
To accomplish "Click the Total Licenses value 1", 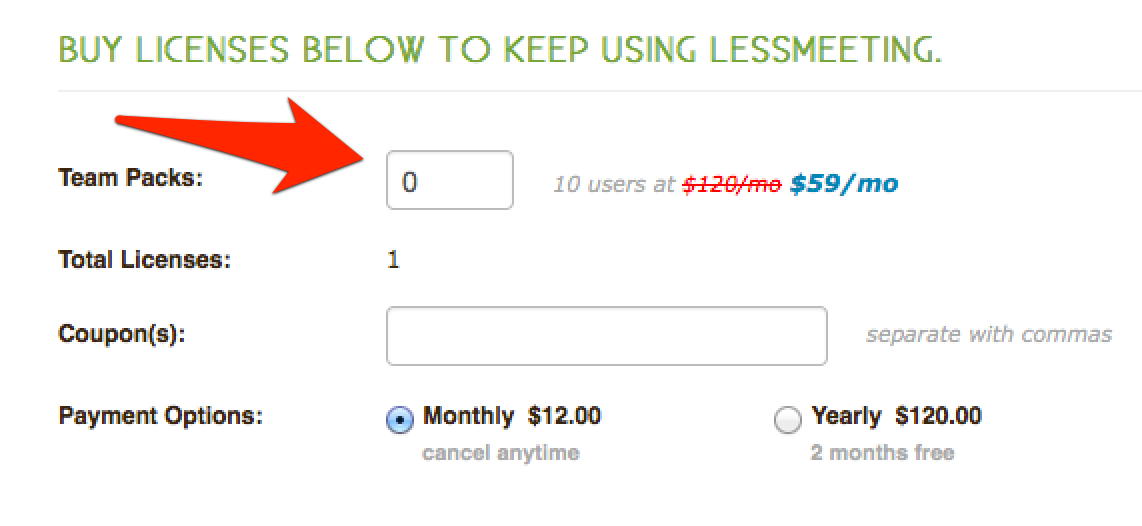I will pos(393,259).
